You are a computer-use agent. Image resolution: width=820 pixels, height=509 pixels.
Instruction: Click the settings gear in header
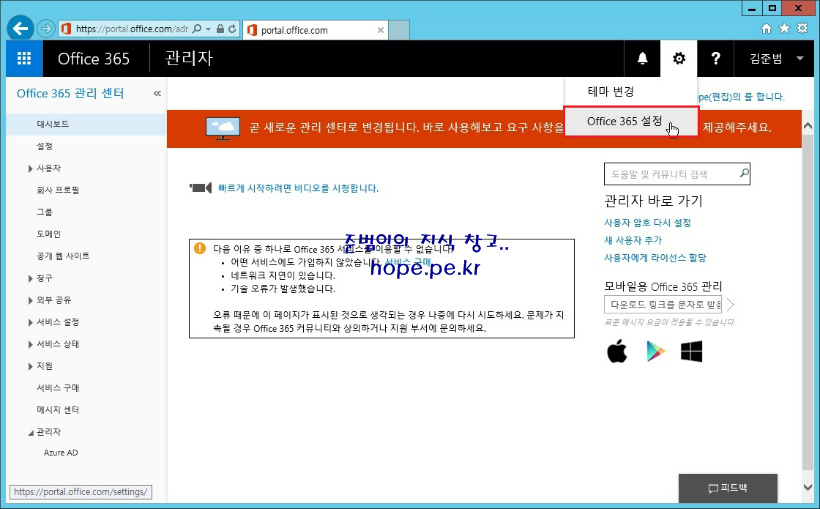(678, 59)
